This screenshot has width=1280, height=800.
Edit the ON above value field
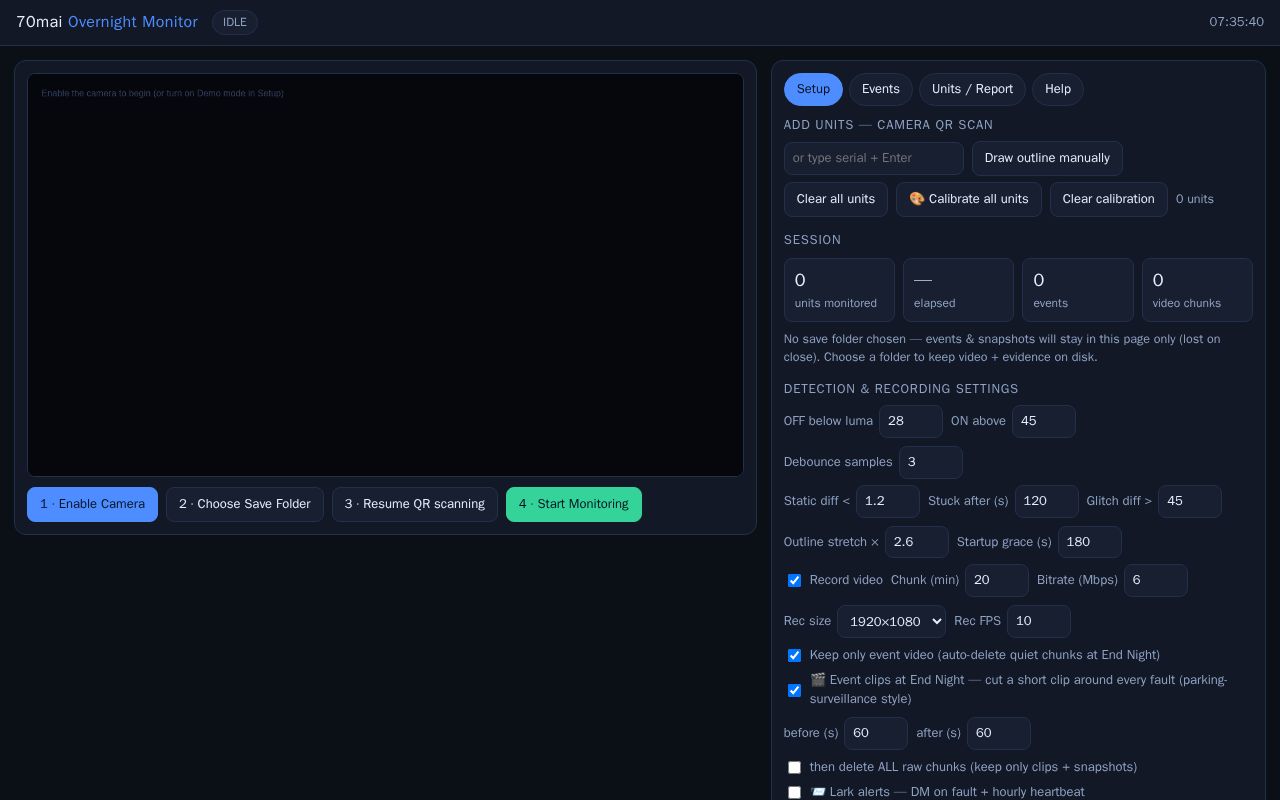click(1044, 421)
